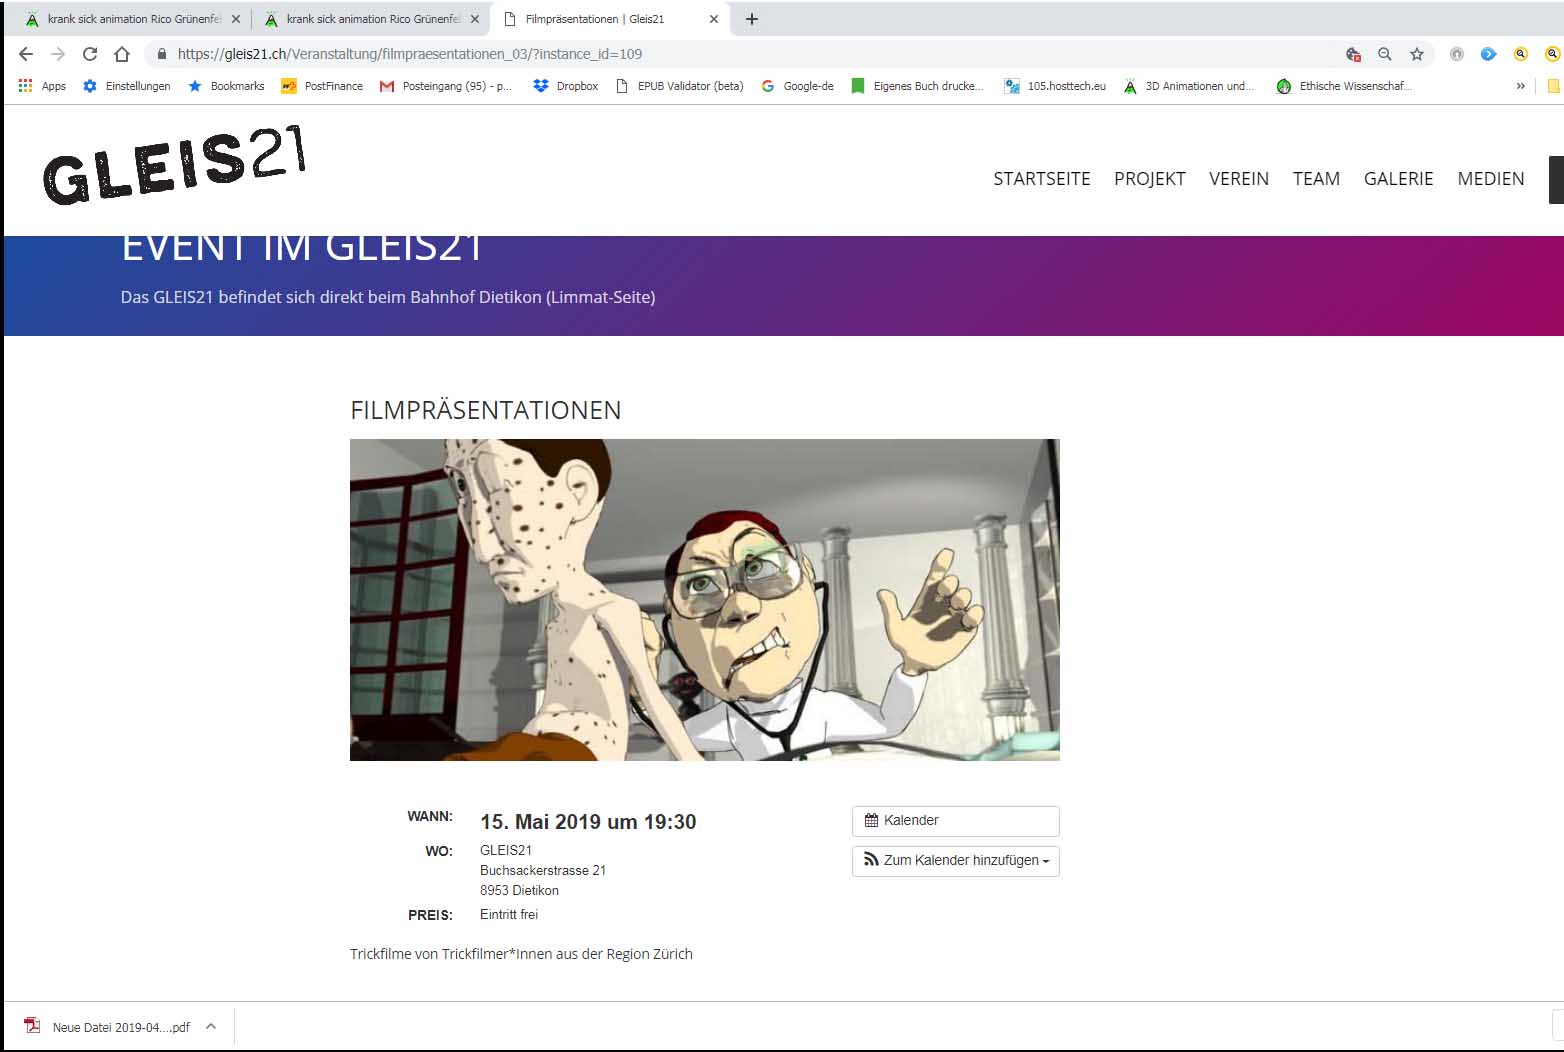Screen dimensions: 1564x1052
Task: Reload the current page
Action: click(90, 54)
